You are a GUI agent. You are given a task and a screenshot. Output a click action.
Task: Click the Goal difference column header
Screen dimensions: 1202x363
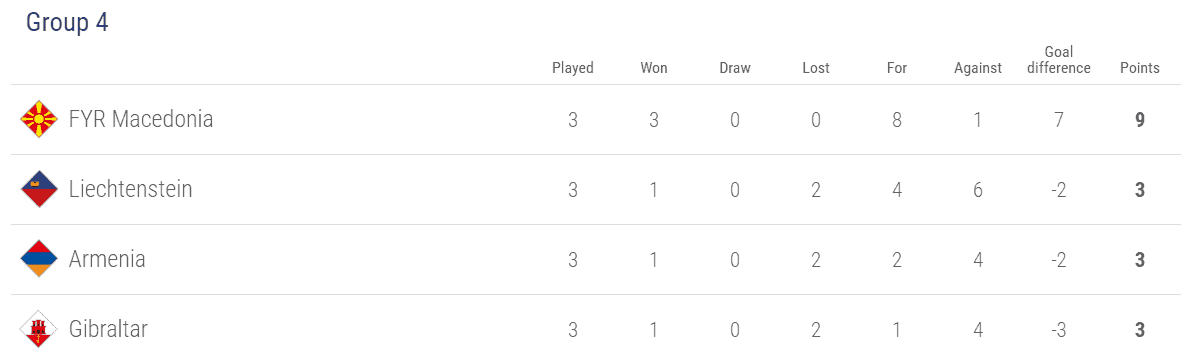pyautogui.click(x=1059, y=60)
